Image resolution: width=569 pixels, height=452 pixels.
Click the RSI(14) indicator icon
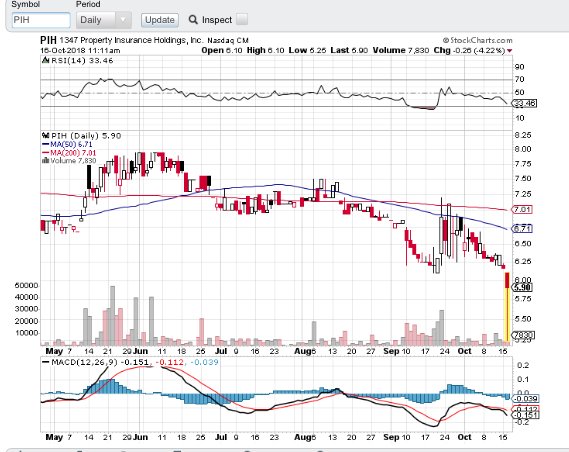click(45, 60)
